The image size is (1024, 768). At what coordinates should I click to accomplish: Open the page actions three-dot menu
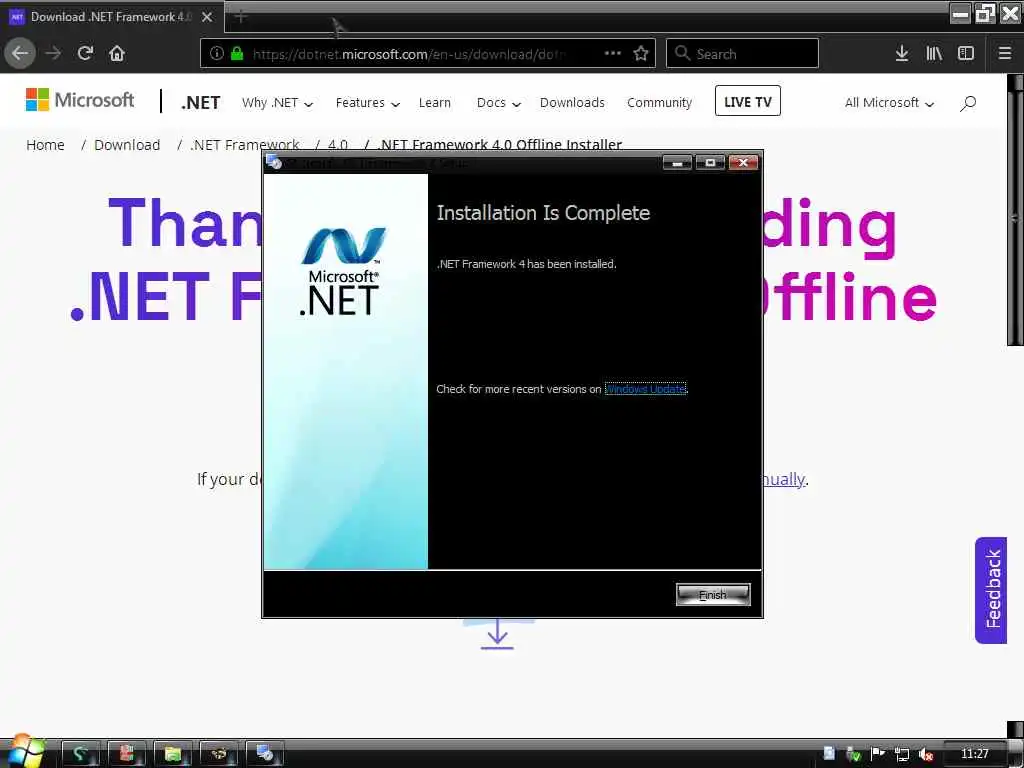pos(613,54)
